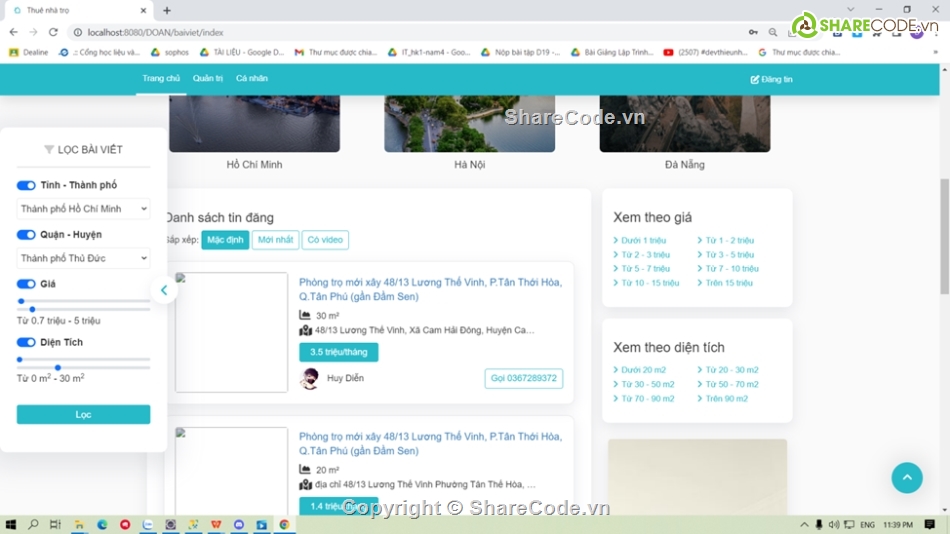The height and width of the screenshot is (534, 950).
Task: Switch to Chrome in the taskbar
Action: pos(284,524)
